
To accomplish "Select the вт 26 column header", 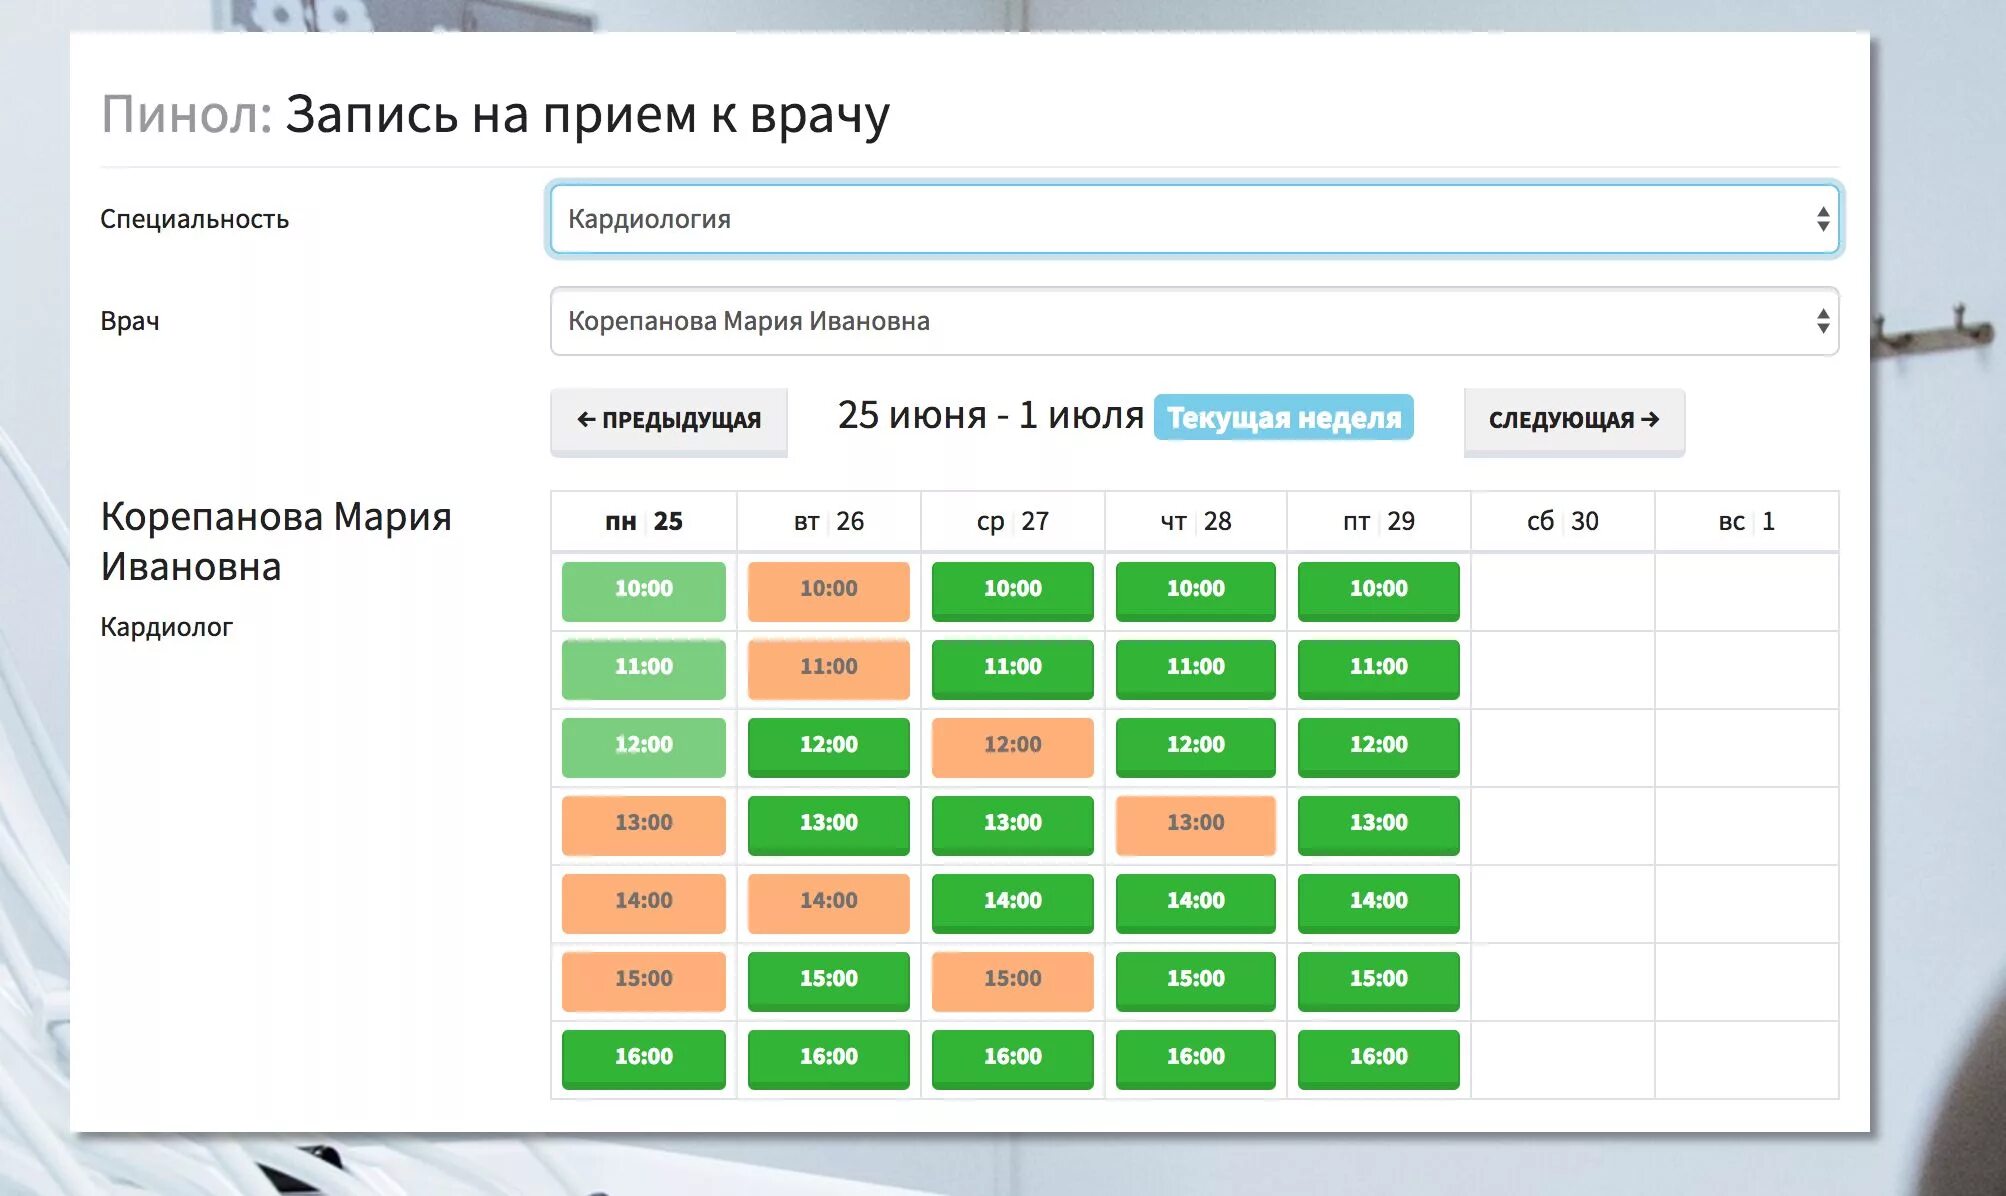I will click(829, 521).
